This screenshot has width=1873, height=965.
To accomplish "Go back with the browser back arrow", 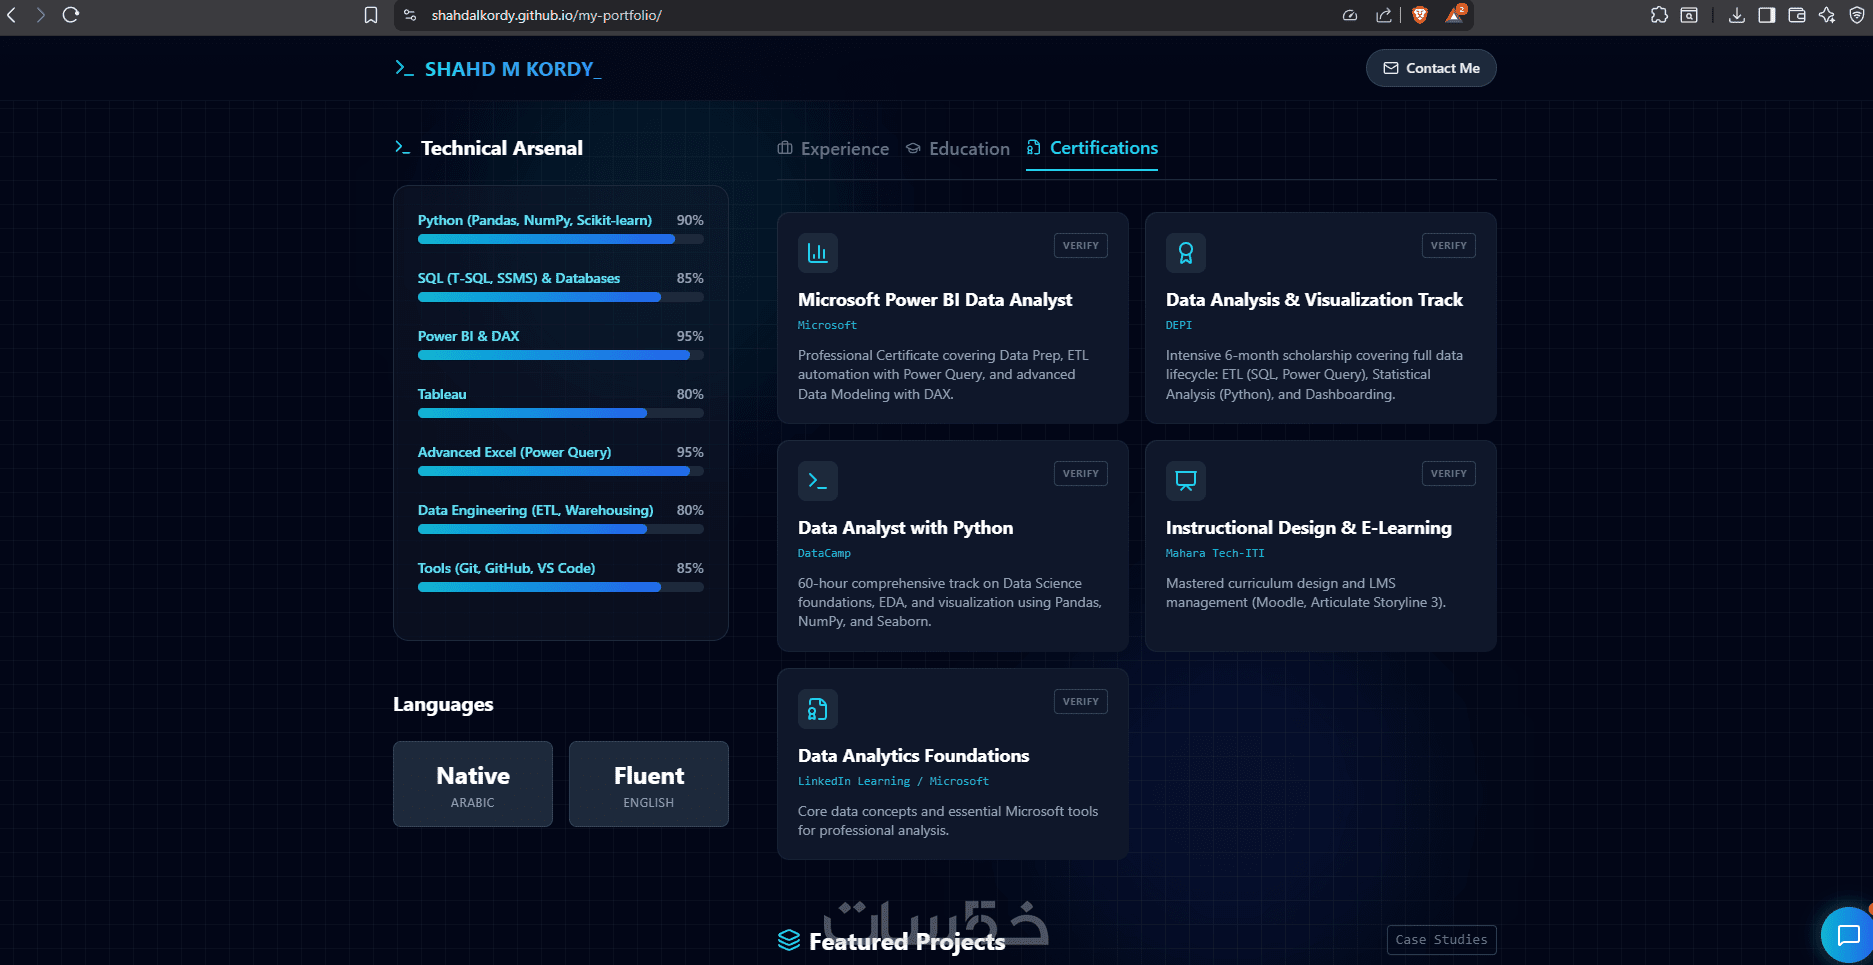I will [x=12, y=15].
